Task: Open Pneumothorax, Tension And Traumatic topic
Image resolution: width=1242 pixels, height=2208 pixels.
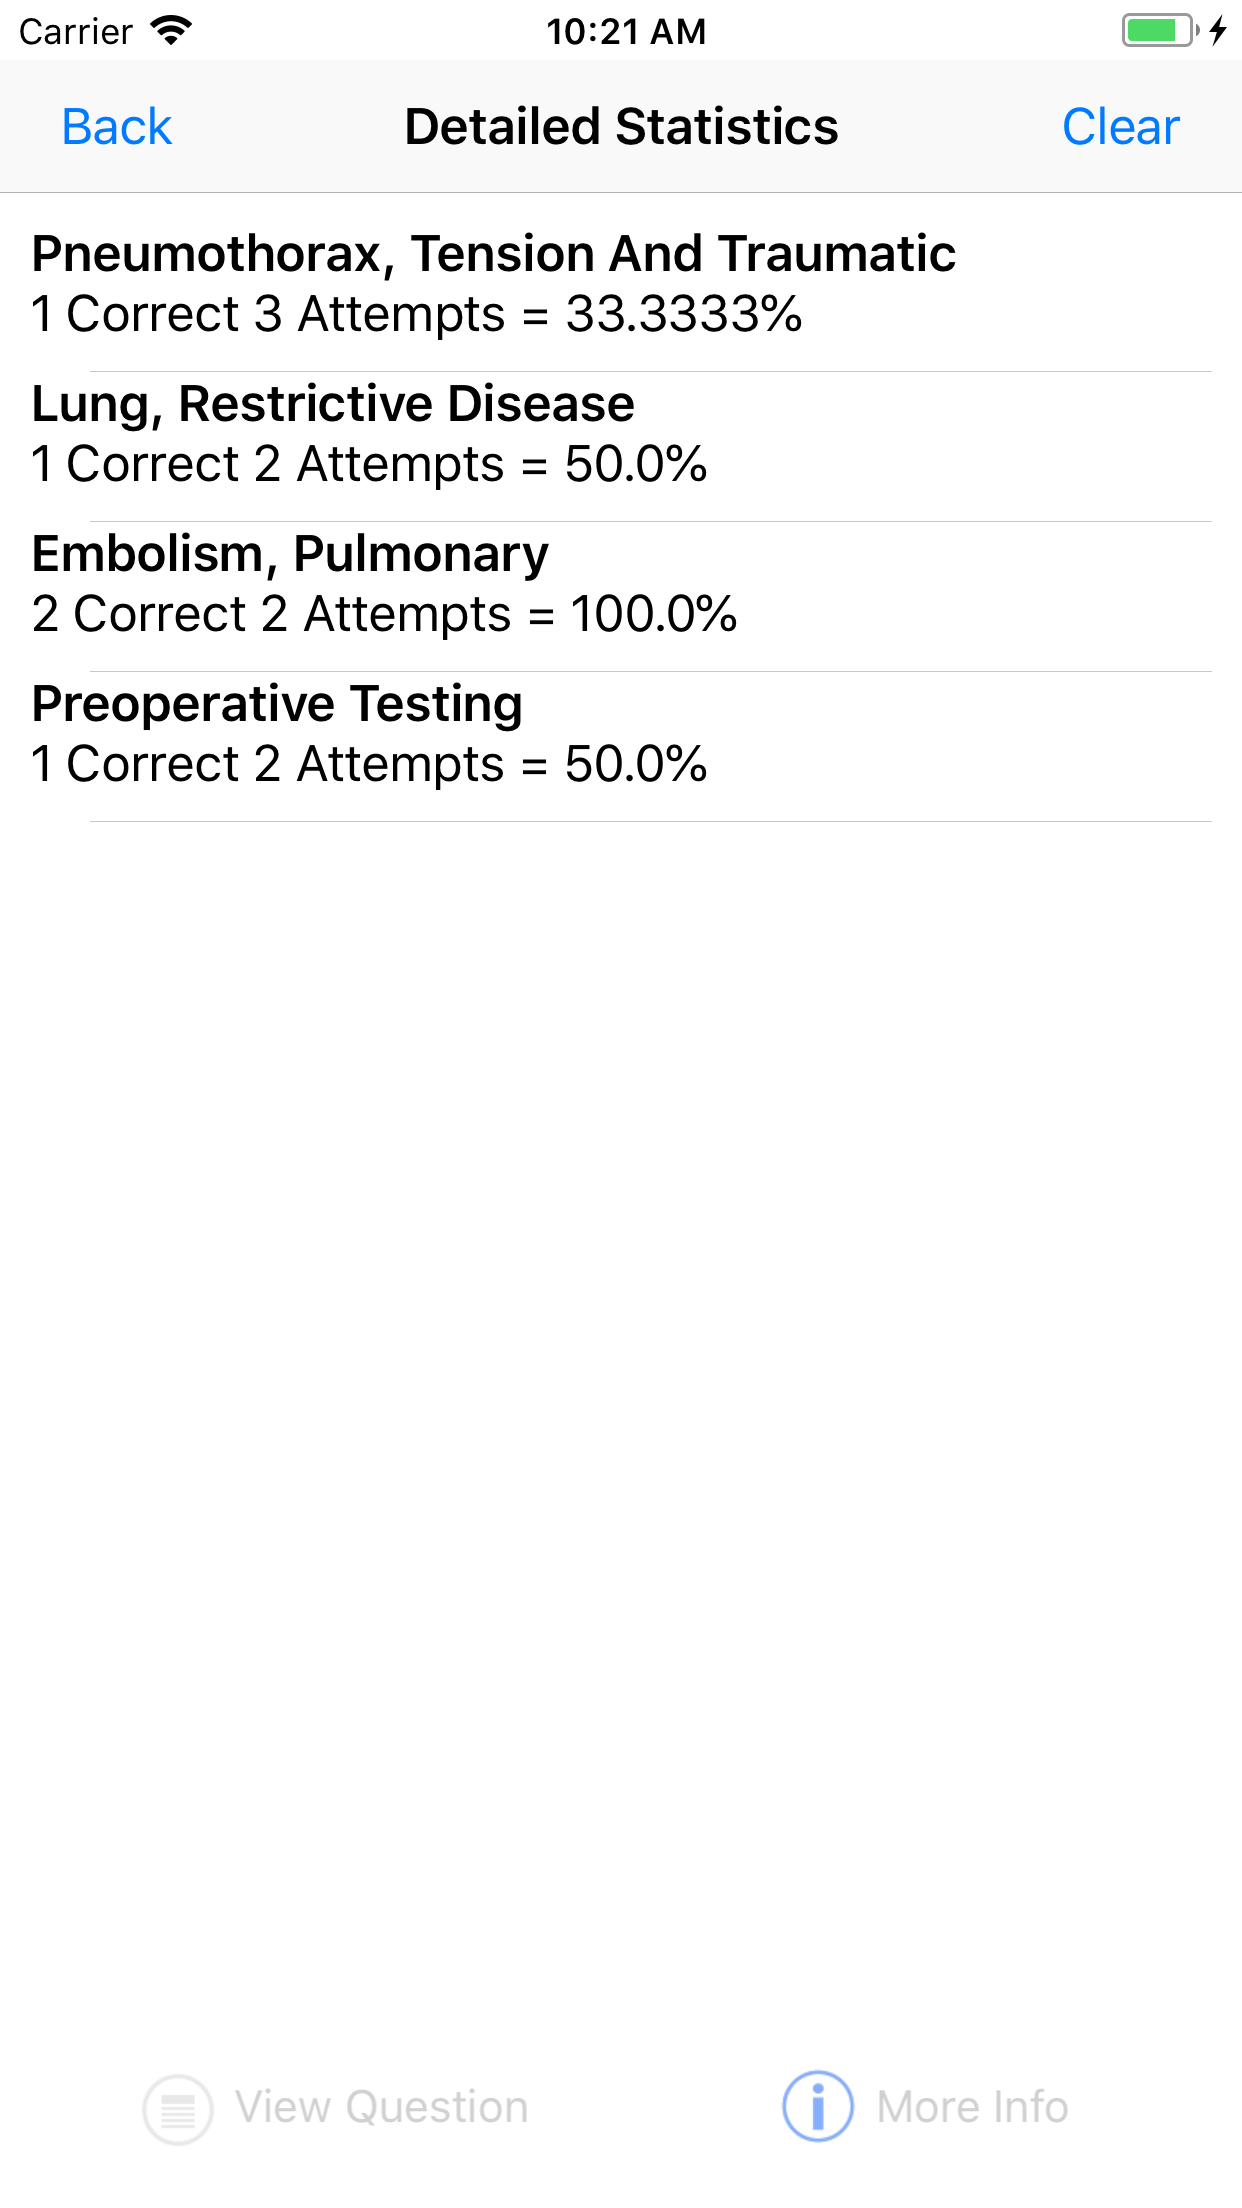Action: [493, 254]
